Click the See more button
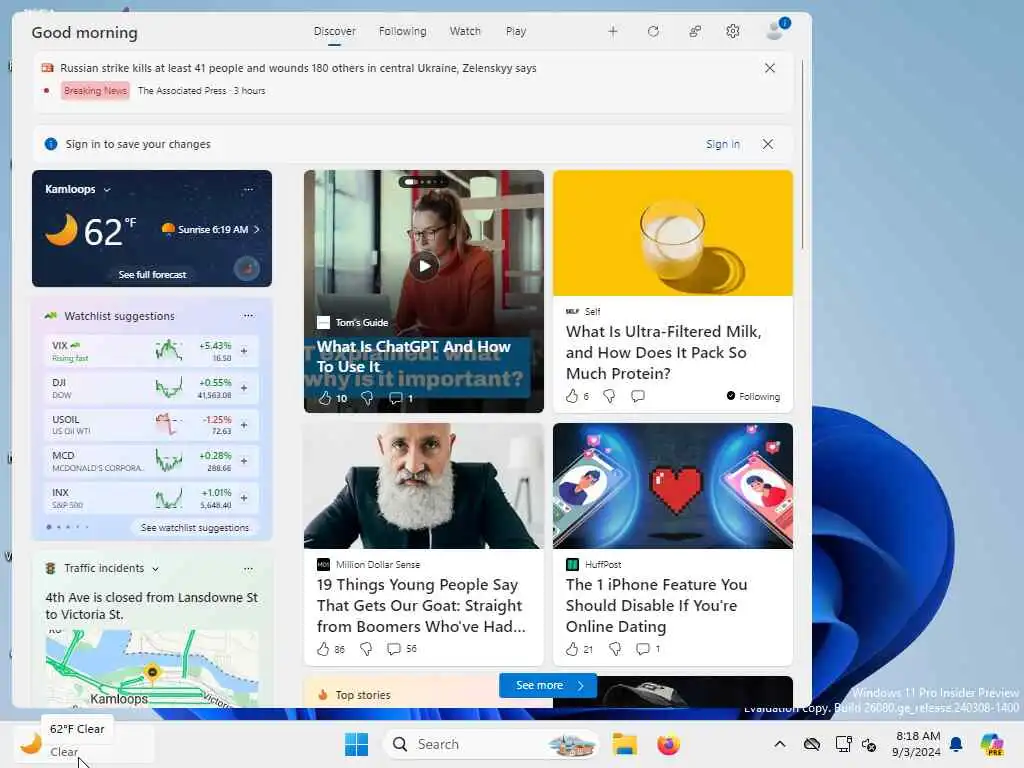The height and width of the screenshot is (768, 1024). point(548,685)
